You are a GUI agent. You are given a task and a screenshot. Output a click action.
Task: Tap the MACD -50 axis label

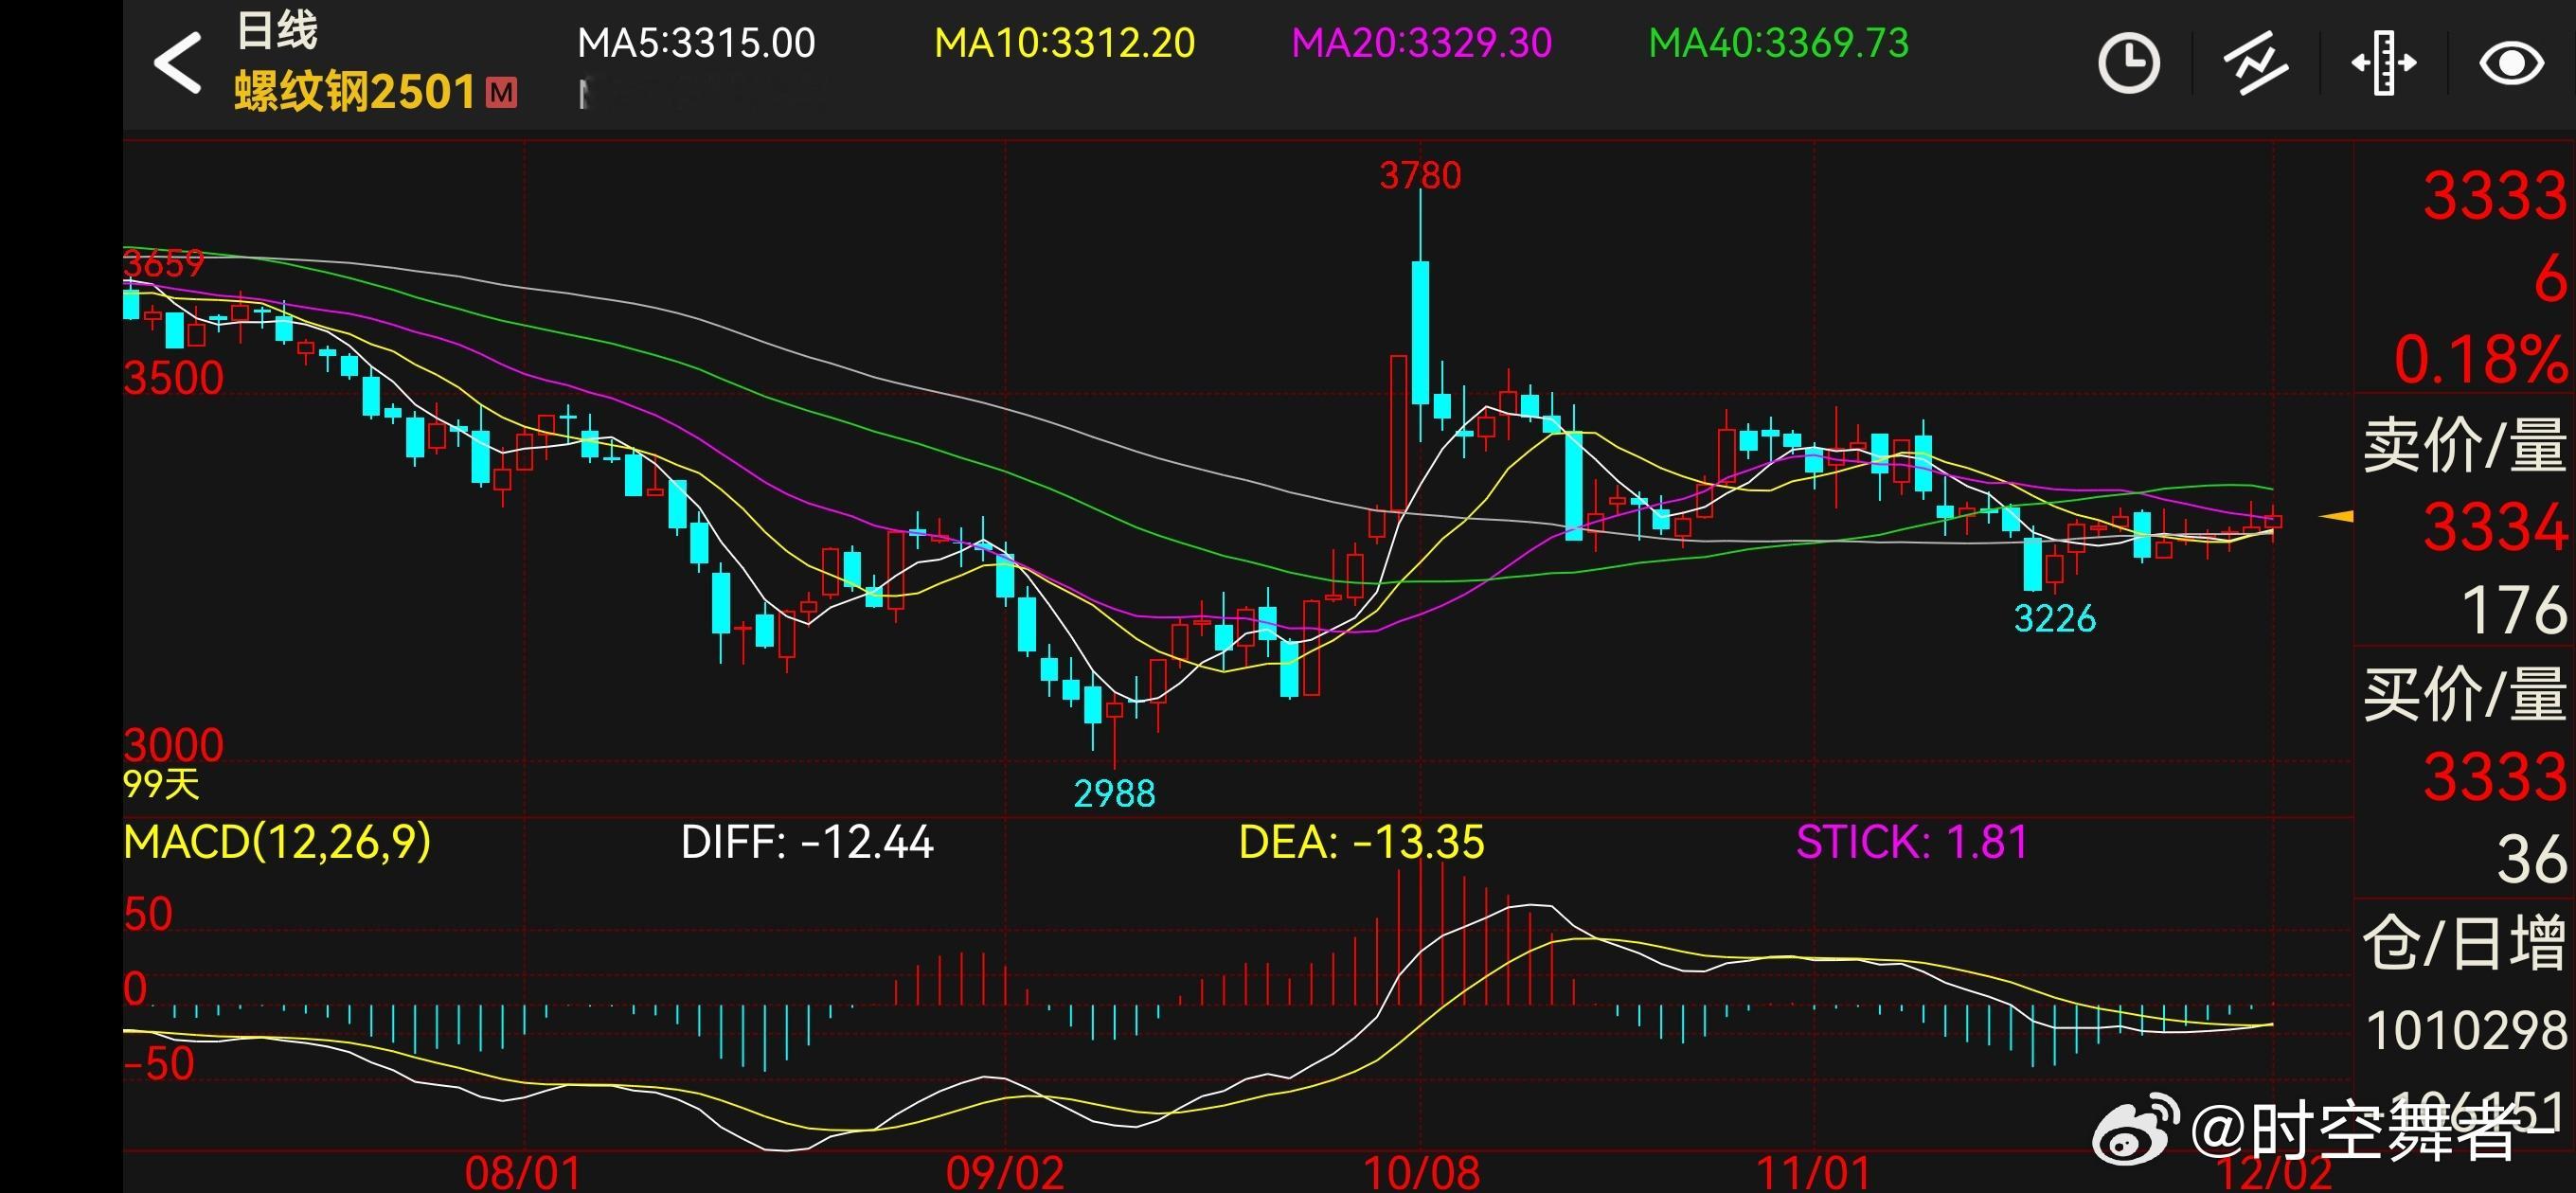tap(159, 1063)
